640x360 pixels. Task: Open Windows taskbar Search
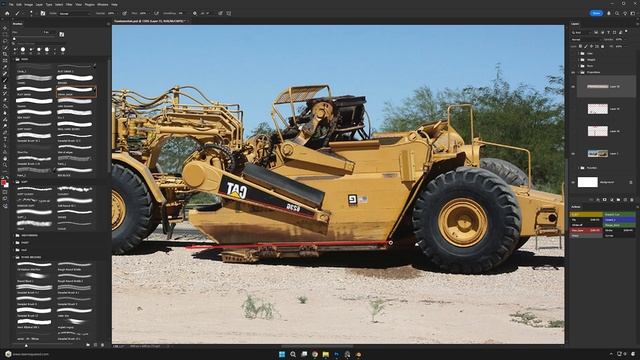point(293,354)
